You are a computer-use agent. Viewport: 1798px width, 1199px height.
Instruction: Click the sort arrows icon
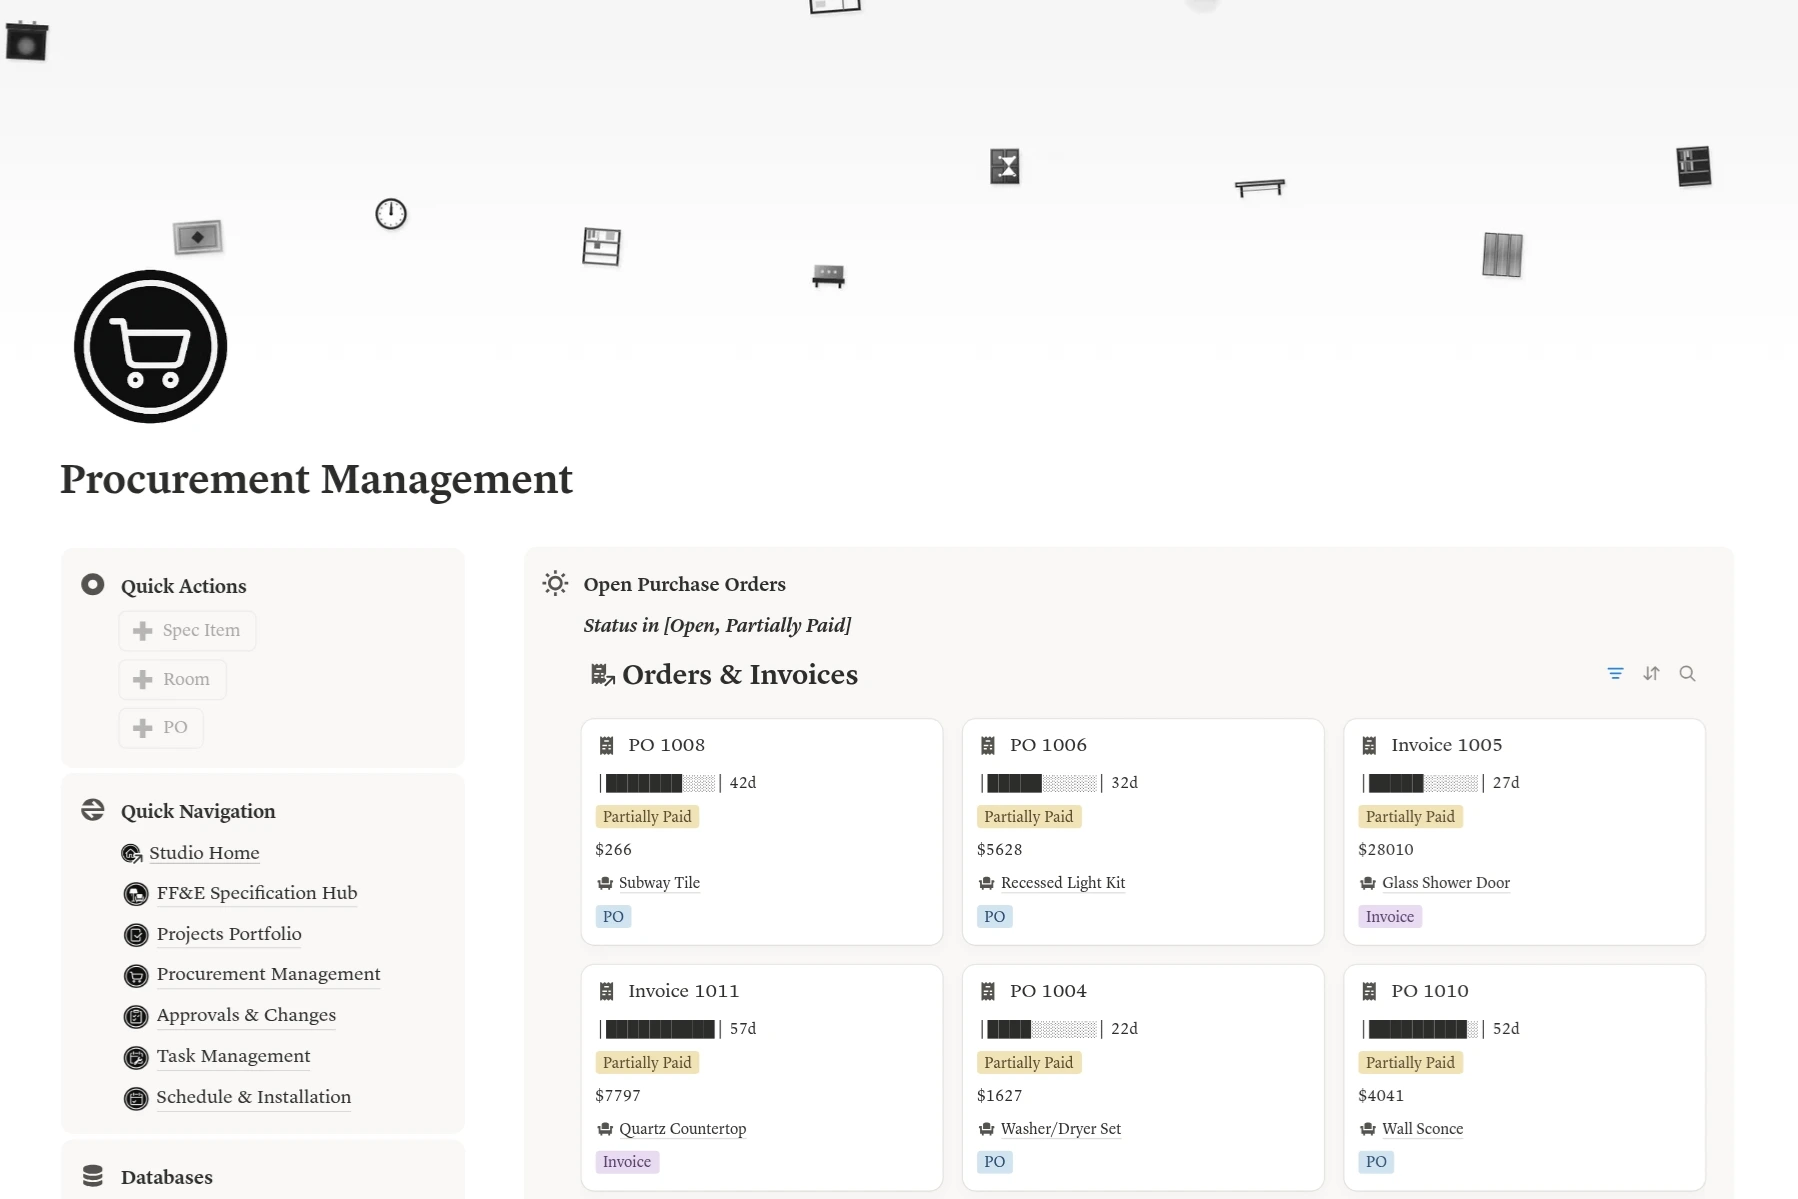point(1651,674)
